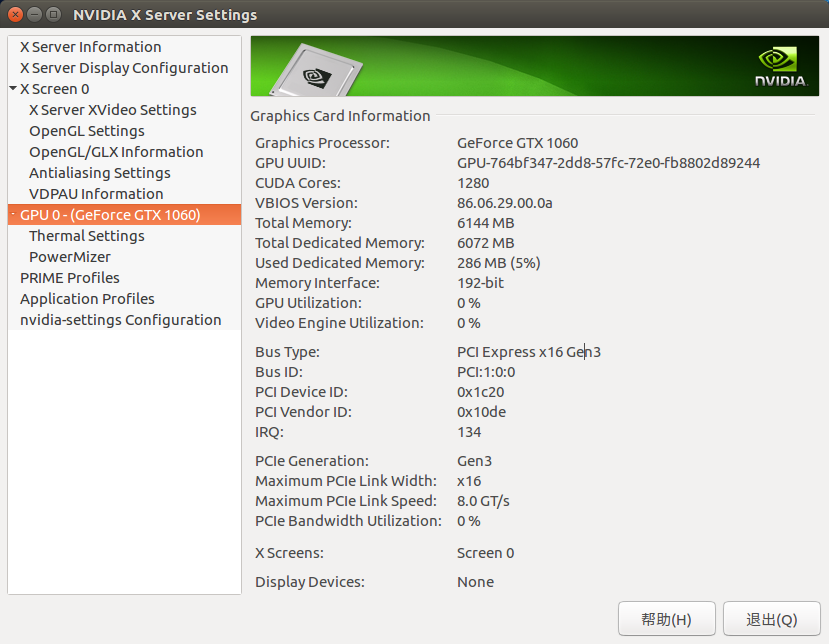Click the 8.0 GT/s link speed value

coord(483,501)
